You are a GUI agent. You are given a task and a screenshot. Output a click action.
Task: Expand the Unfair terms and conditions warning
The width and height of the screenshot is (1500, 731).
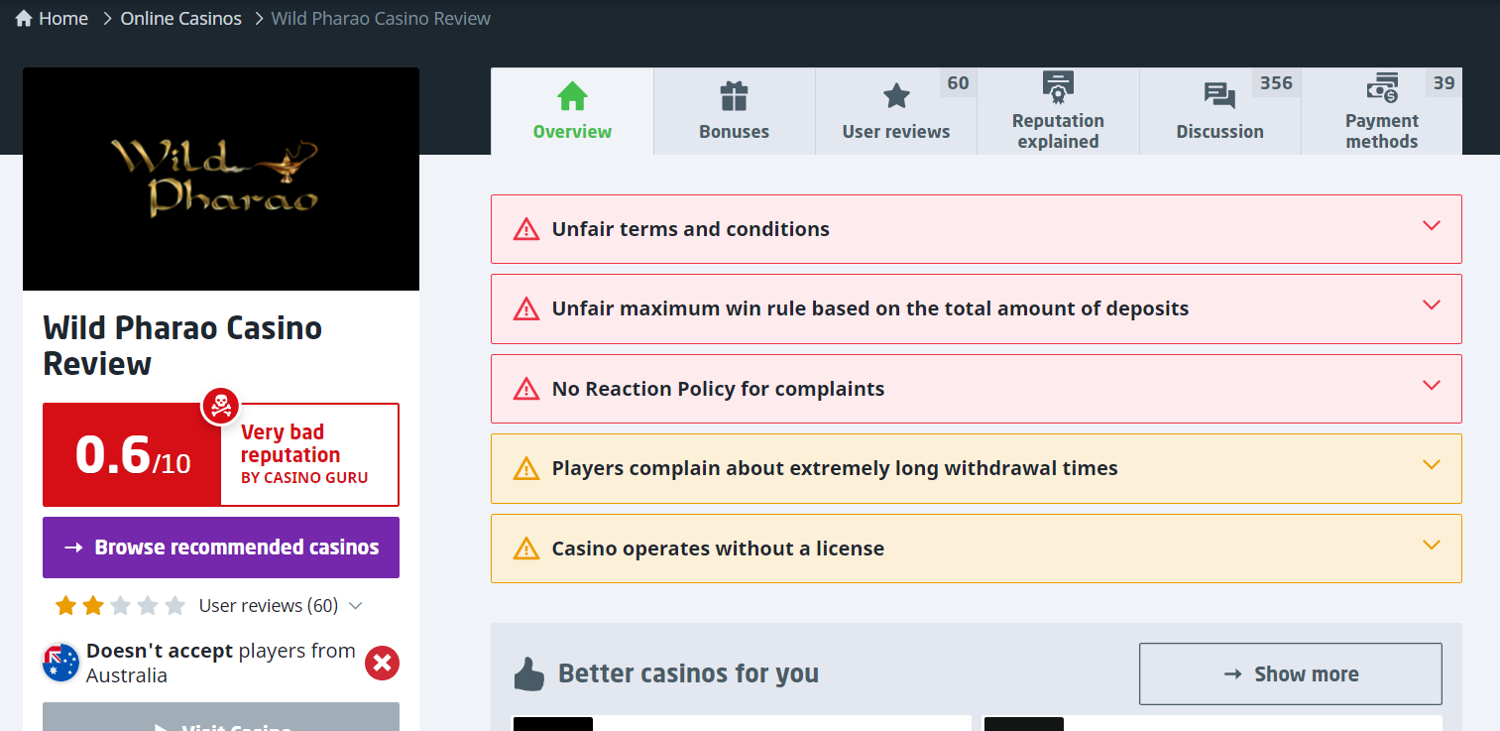(x=1431, y=226)
